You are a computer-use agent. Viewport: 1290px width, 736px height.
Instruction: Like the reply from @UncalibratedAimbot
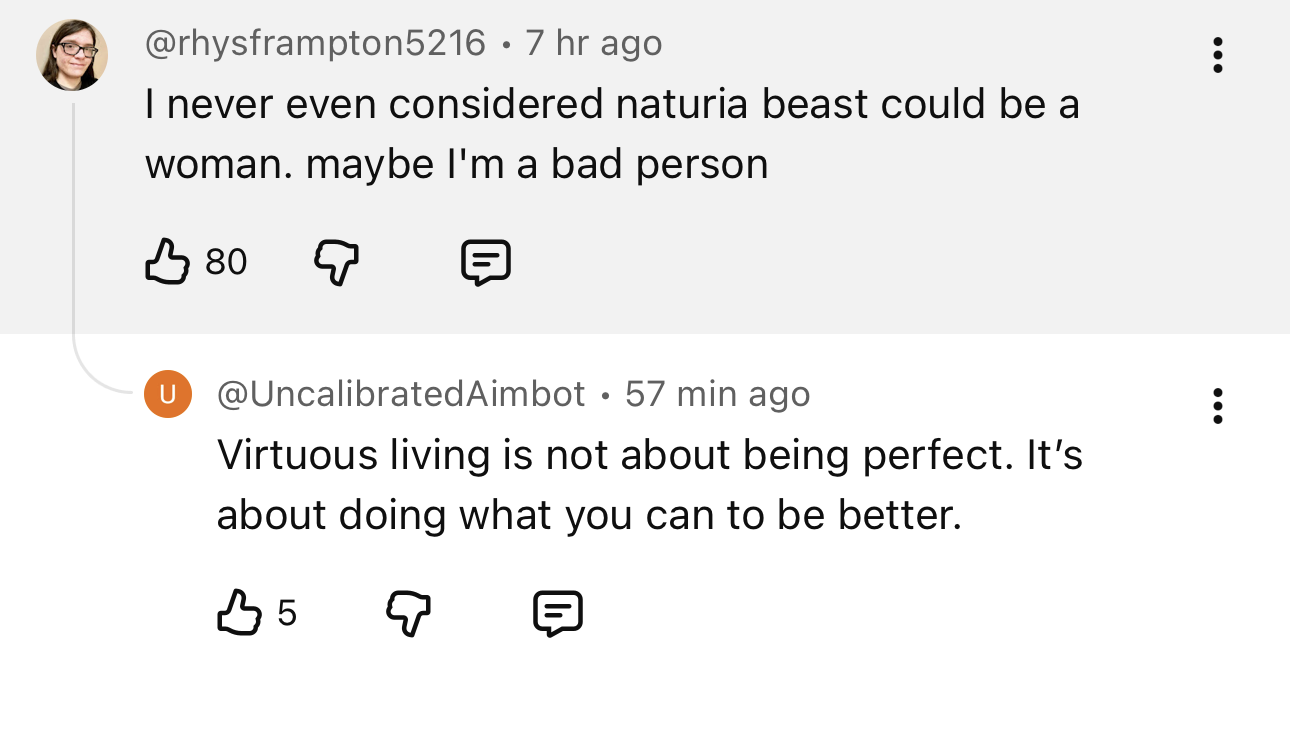click(238, 612)
